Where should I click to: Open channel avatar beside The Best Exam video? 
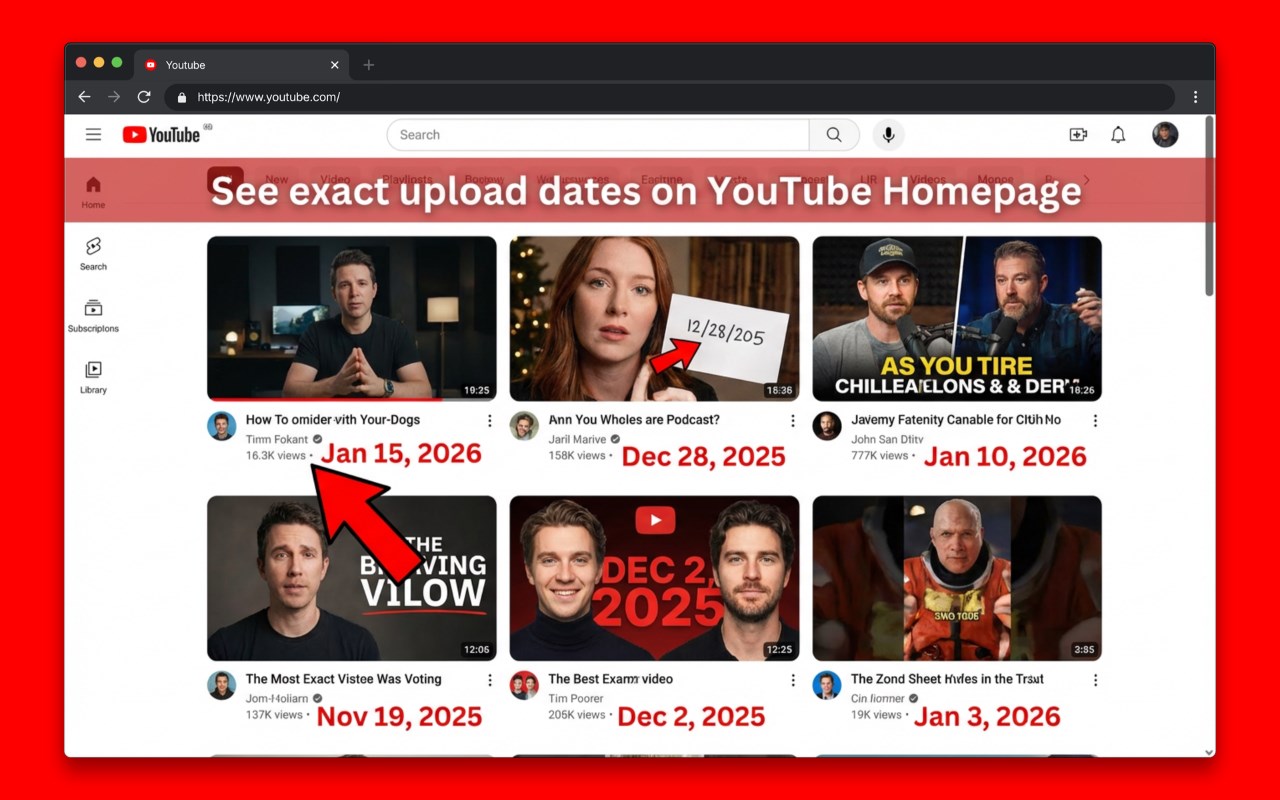pyautogui.click(x=524, y=685)
